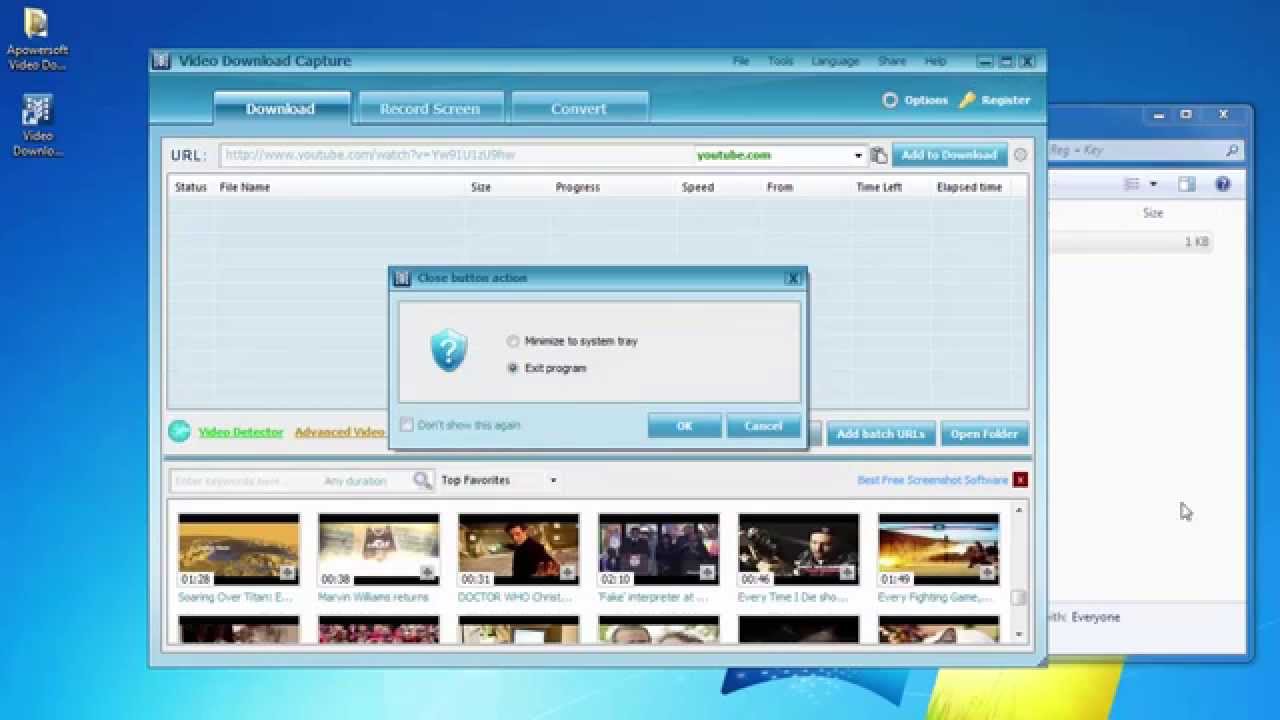
Task: Open the File menu
Action: coord(741,61)
